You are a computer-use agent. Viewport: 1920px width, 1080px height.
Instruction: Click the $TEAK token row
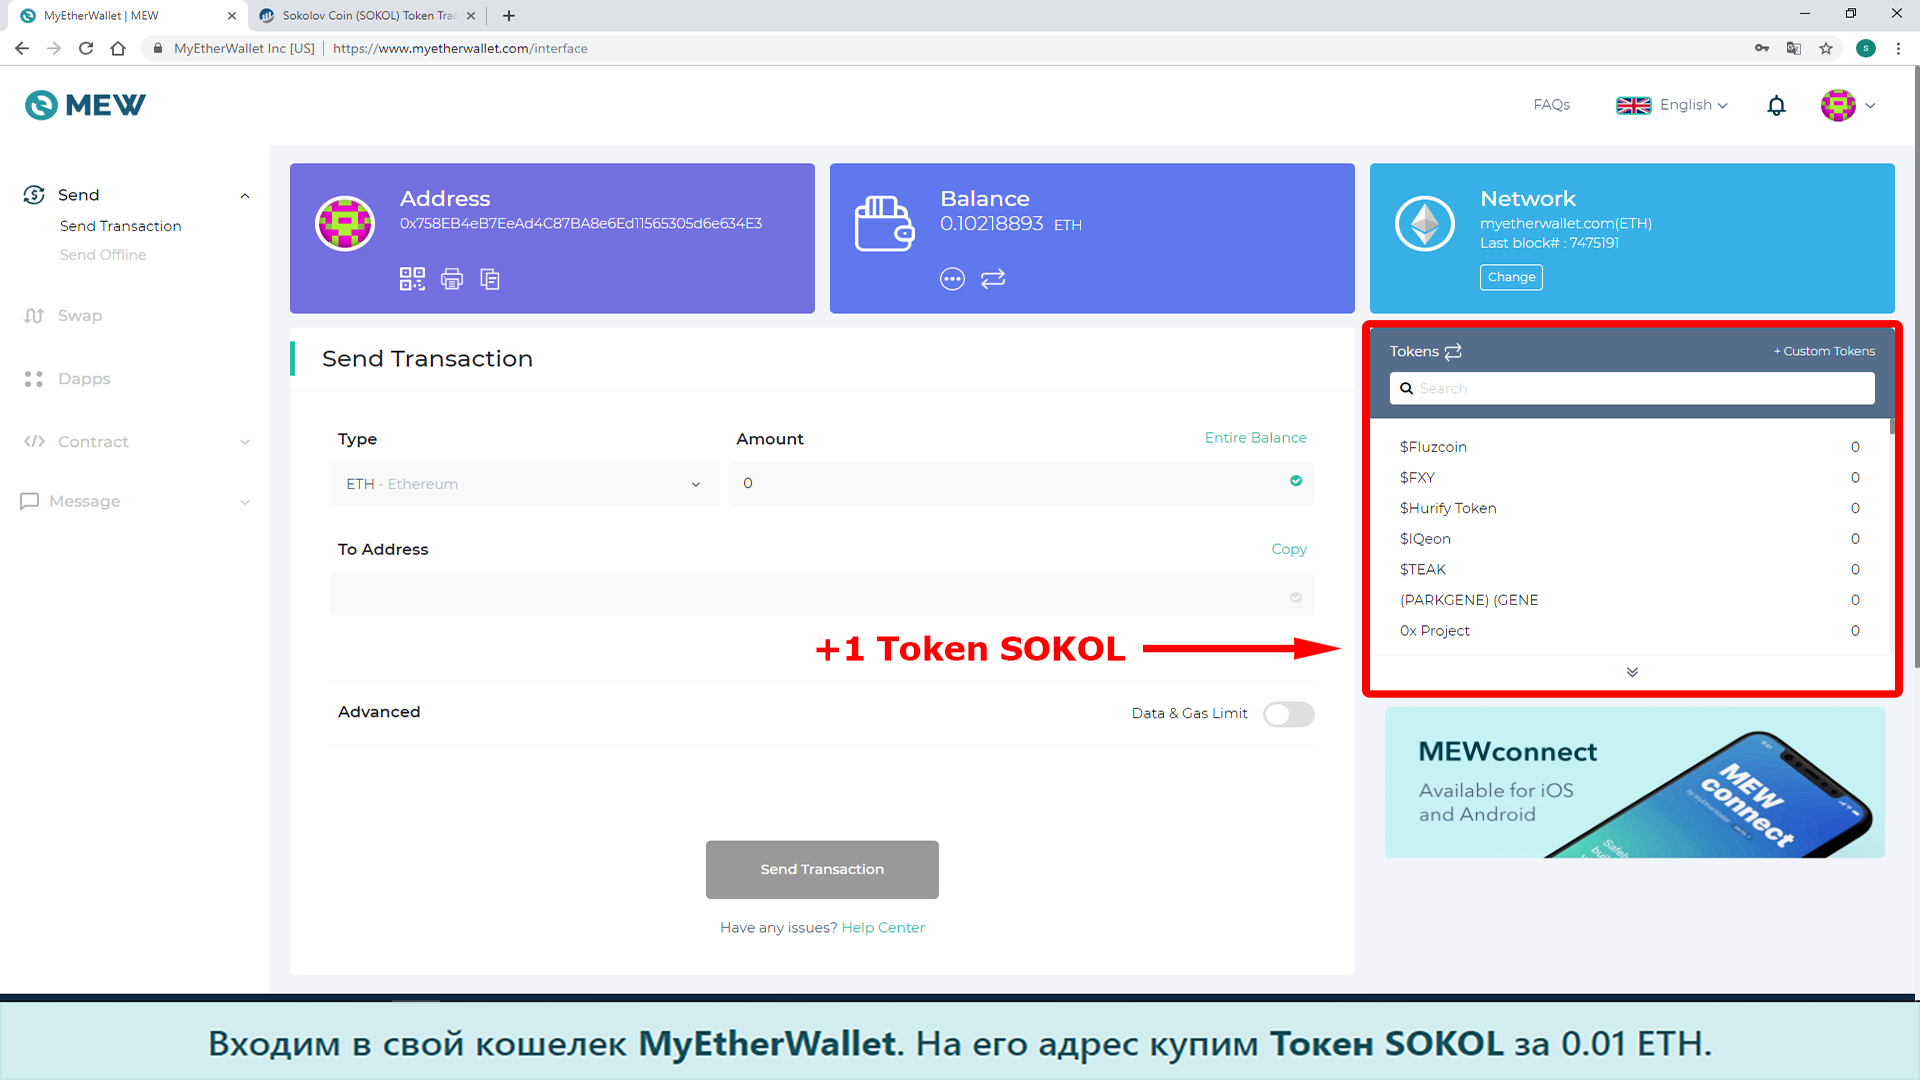[1630, 570]
